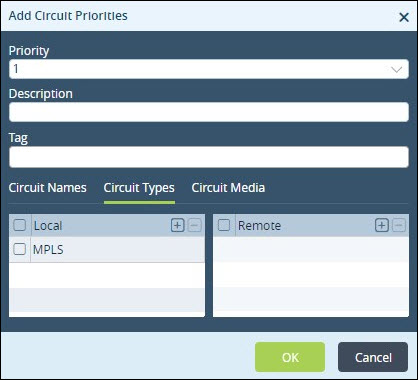Open the Priority dropdown
This screenshot has width=418, height=380.
pyautogui.click(x=209, y=69)
